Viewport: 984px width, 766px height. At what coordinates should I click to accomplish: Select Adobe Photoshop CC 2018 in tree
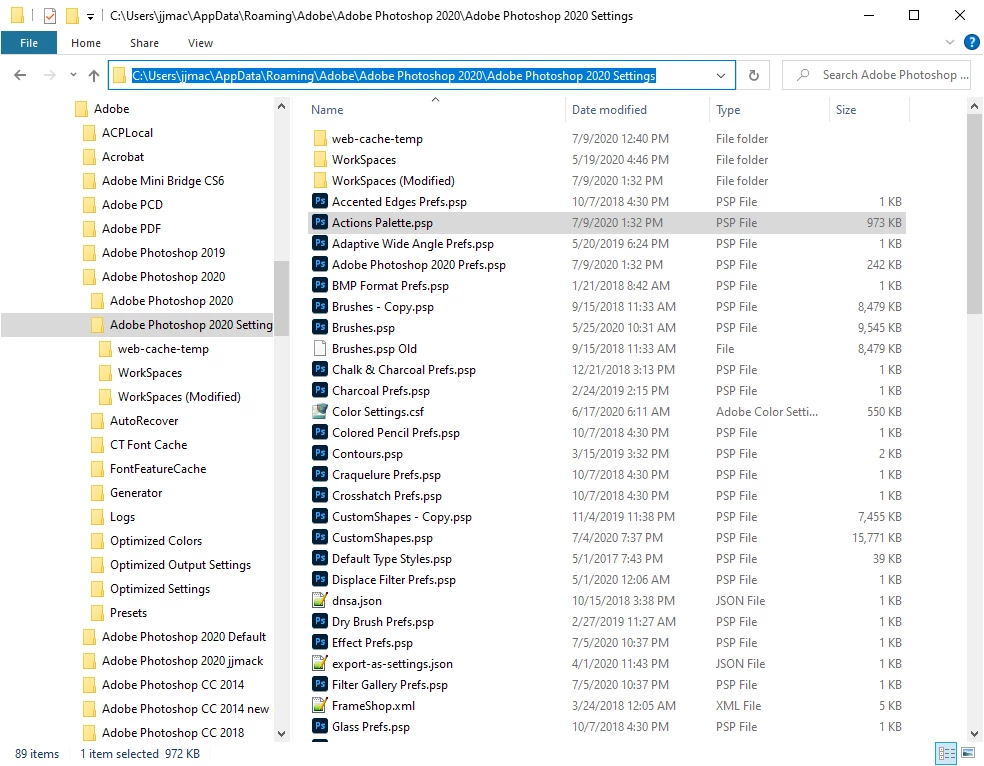click(173, 732)
